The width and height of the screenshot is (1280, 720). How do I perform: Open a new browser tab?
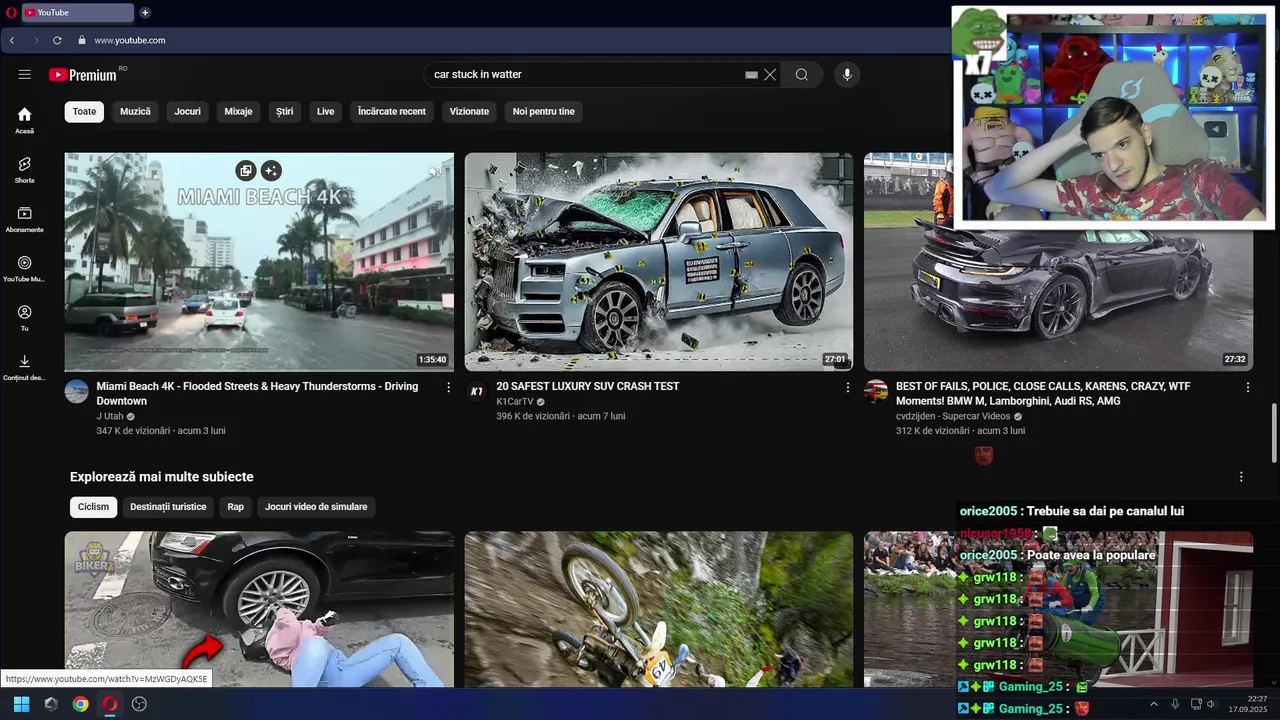145,13
